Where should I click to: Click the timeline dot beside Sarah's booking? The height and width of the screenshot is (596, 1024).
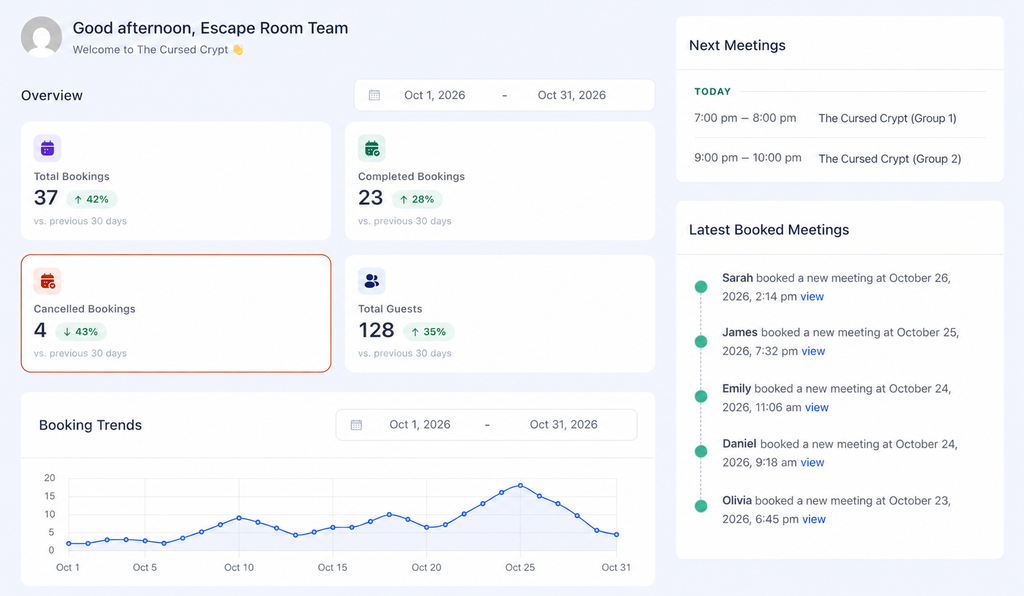click(x=701, y=287)
